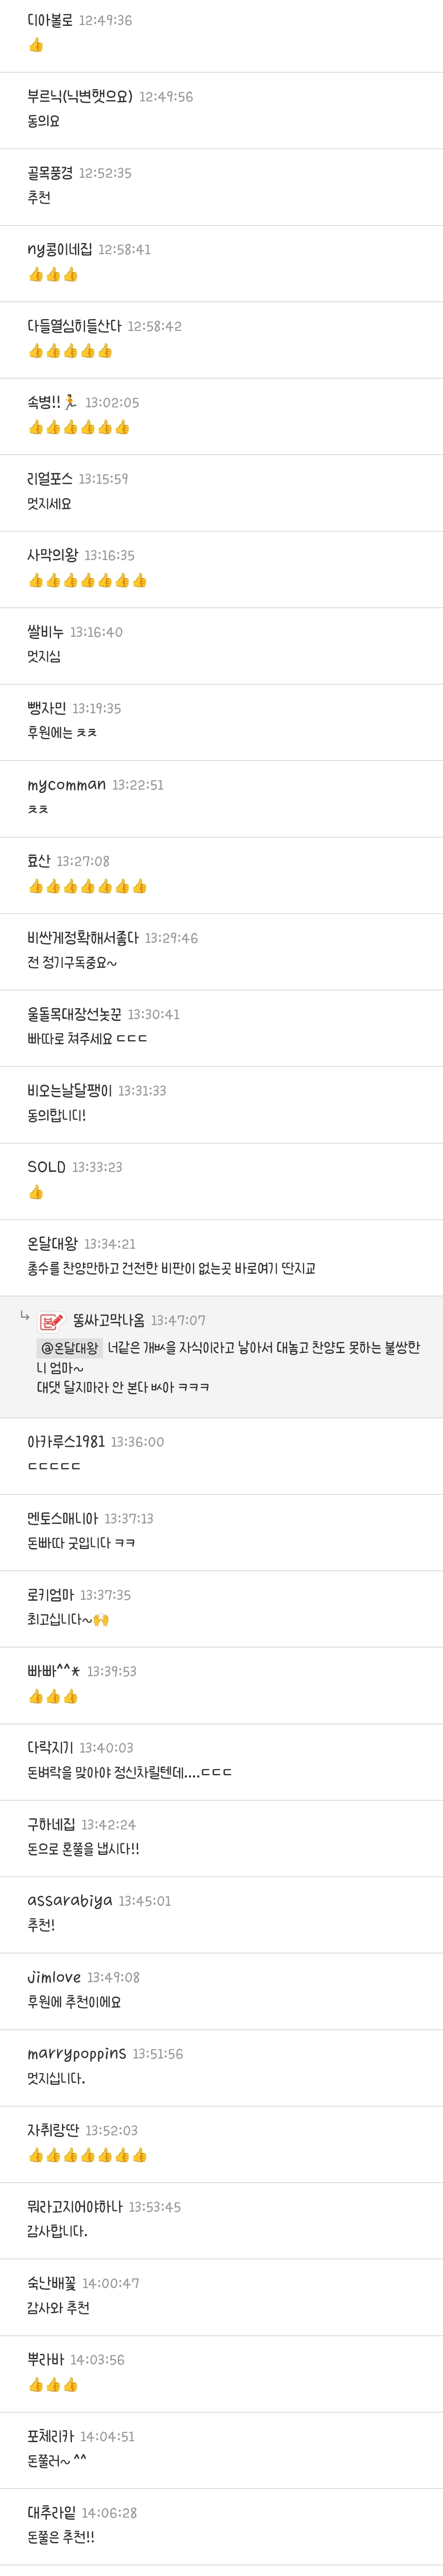
Task: Click the raised hands emoji in 로키엄마's comment
Action: (x=101, y=1619)
